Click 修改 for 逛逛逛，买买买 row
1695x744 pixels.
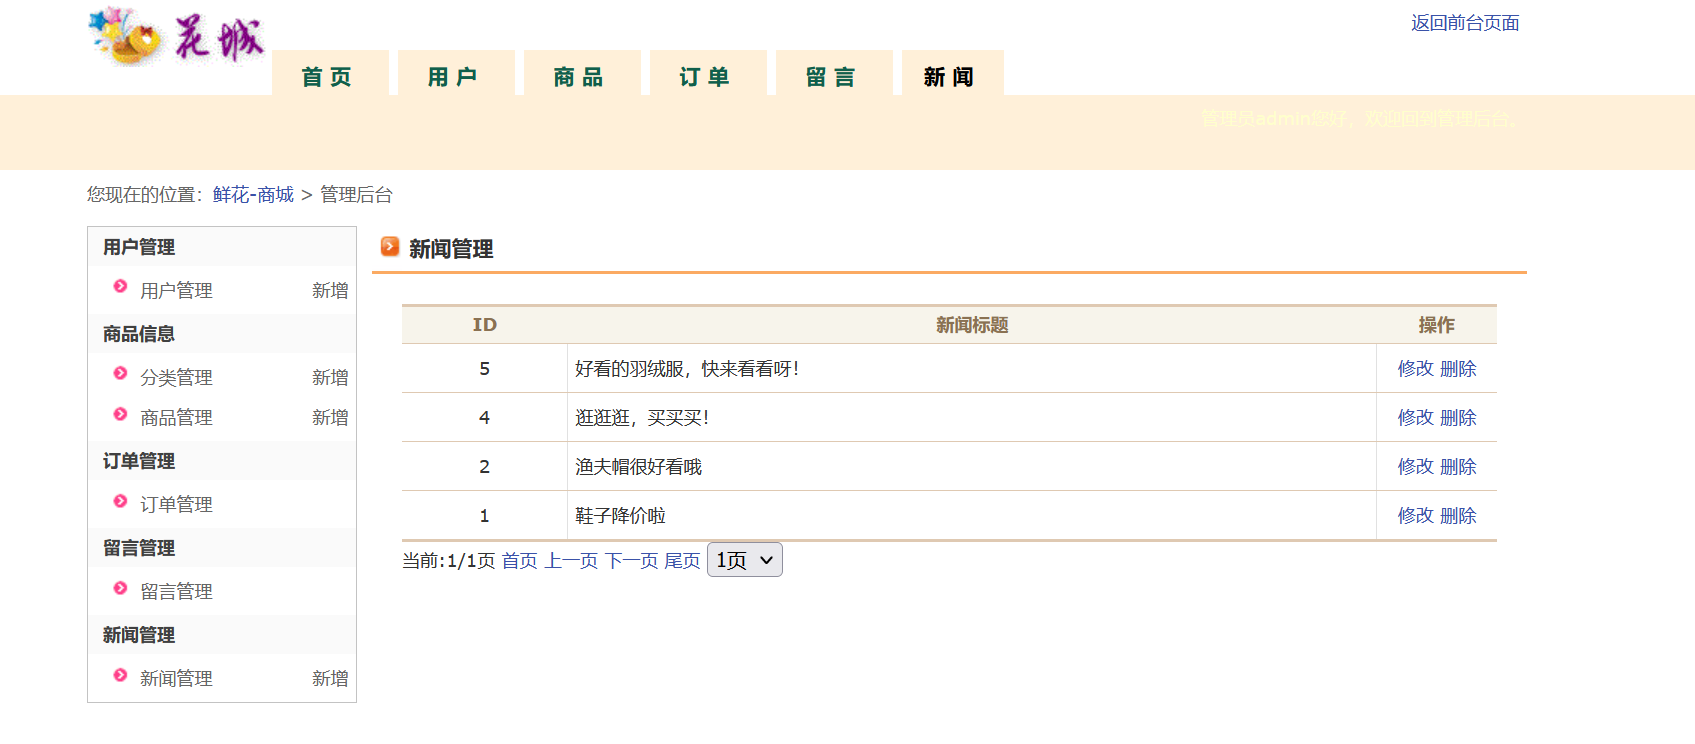coord(1416,418)
